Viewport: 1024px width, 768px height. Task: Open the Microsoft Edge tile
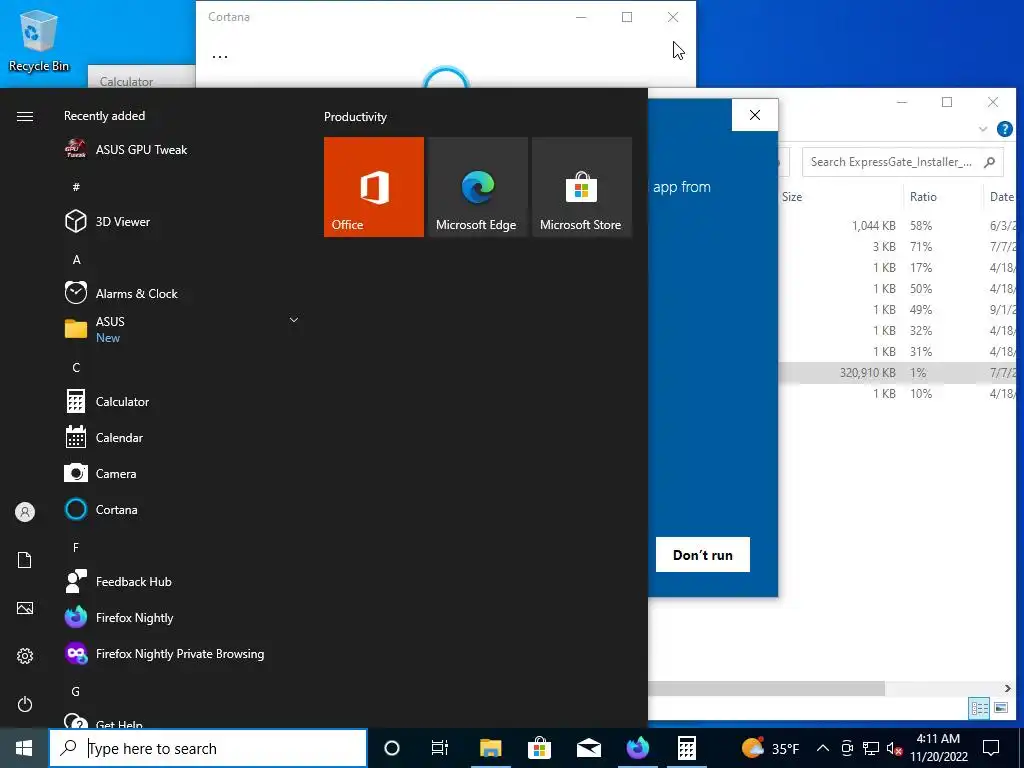477,187
